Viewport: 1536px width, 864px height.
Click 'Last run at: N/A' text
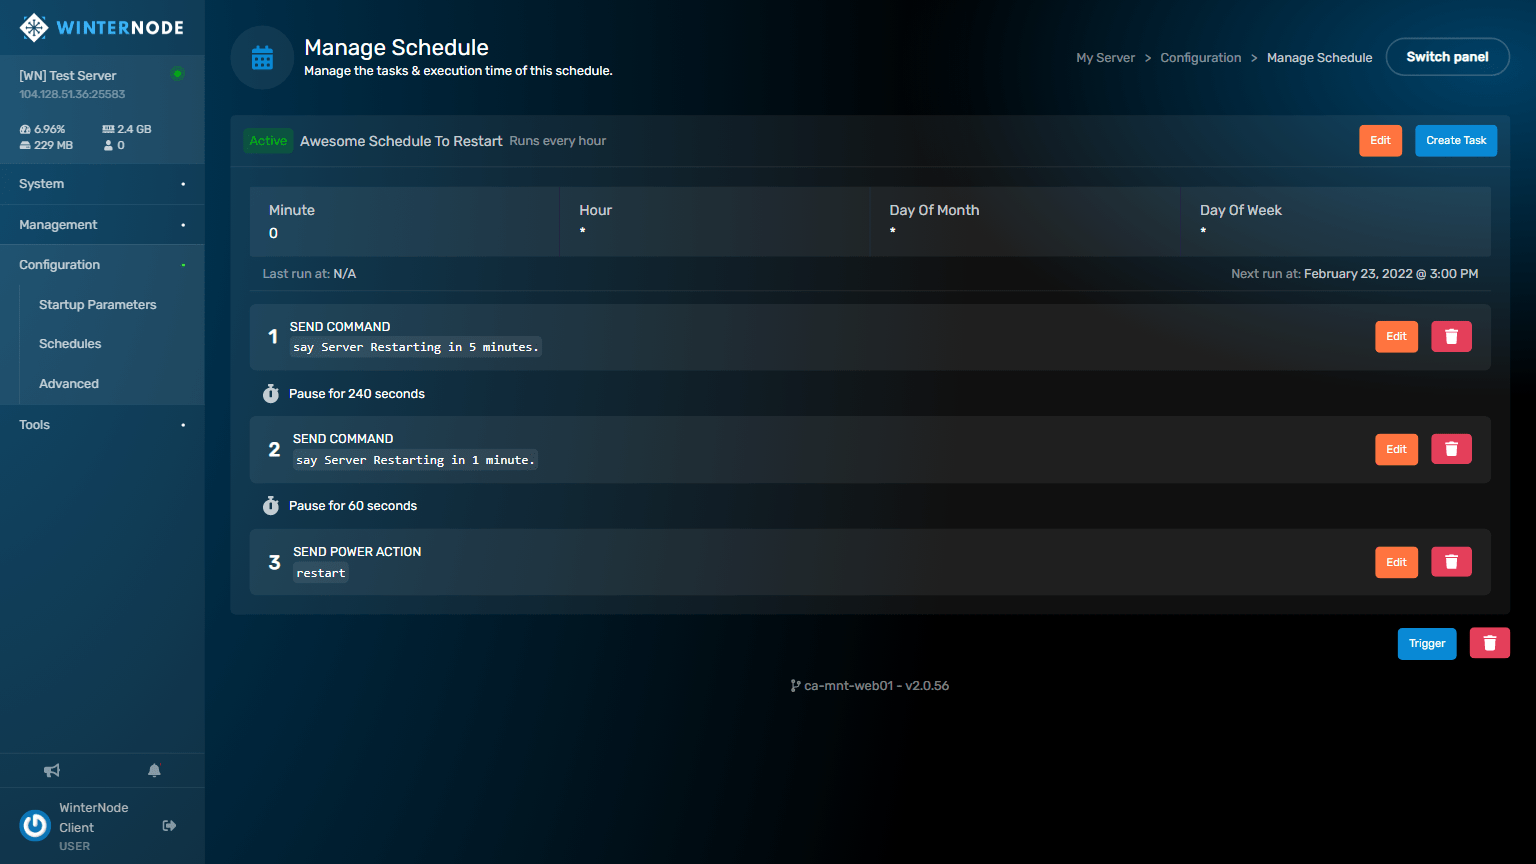coord(309,274)
